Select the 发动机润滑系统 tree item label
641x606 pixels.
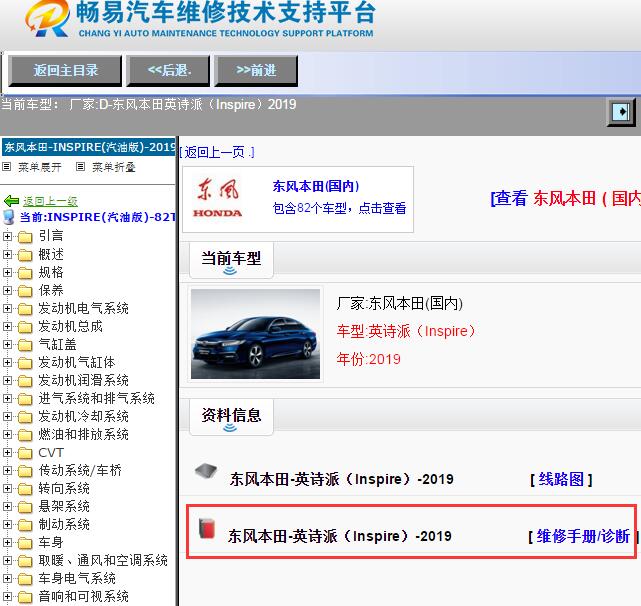[83, 380]
